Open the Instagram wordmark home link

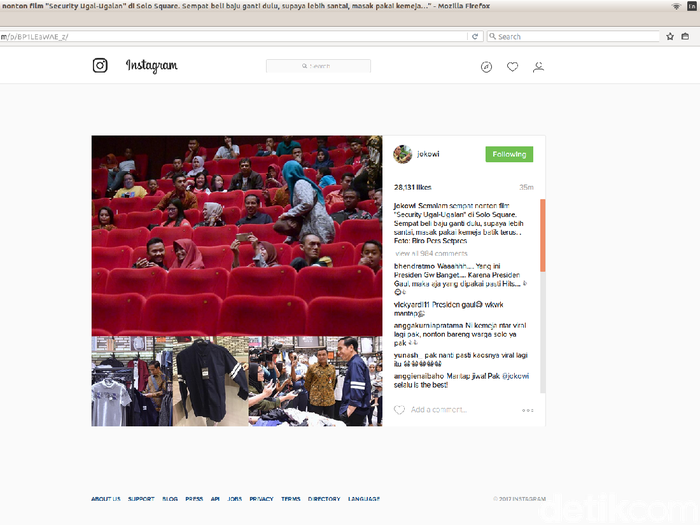pos(151,66)
